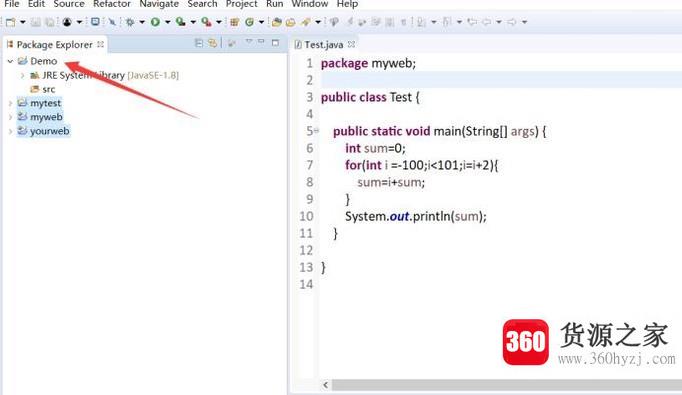Click the editor horizontal scrollbar left arrow
Image resolution: width=682 pixels, height=395 pixels.
tap(325, 385)
